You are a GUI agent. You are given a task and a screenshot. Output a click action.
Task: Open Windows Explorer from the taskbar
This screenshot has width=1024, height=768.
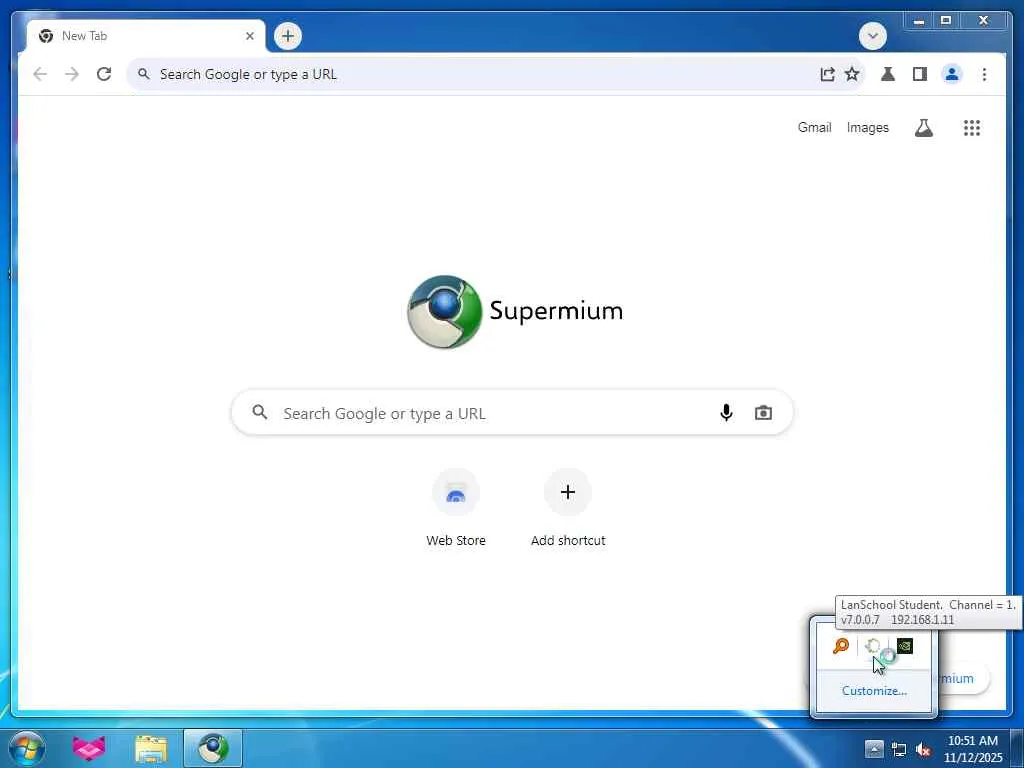[151, 749]
